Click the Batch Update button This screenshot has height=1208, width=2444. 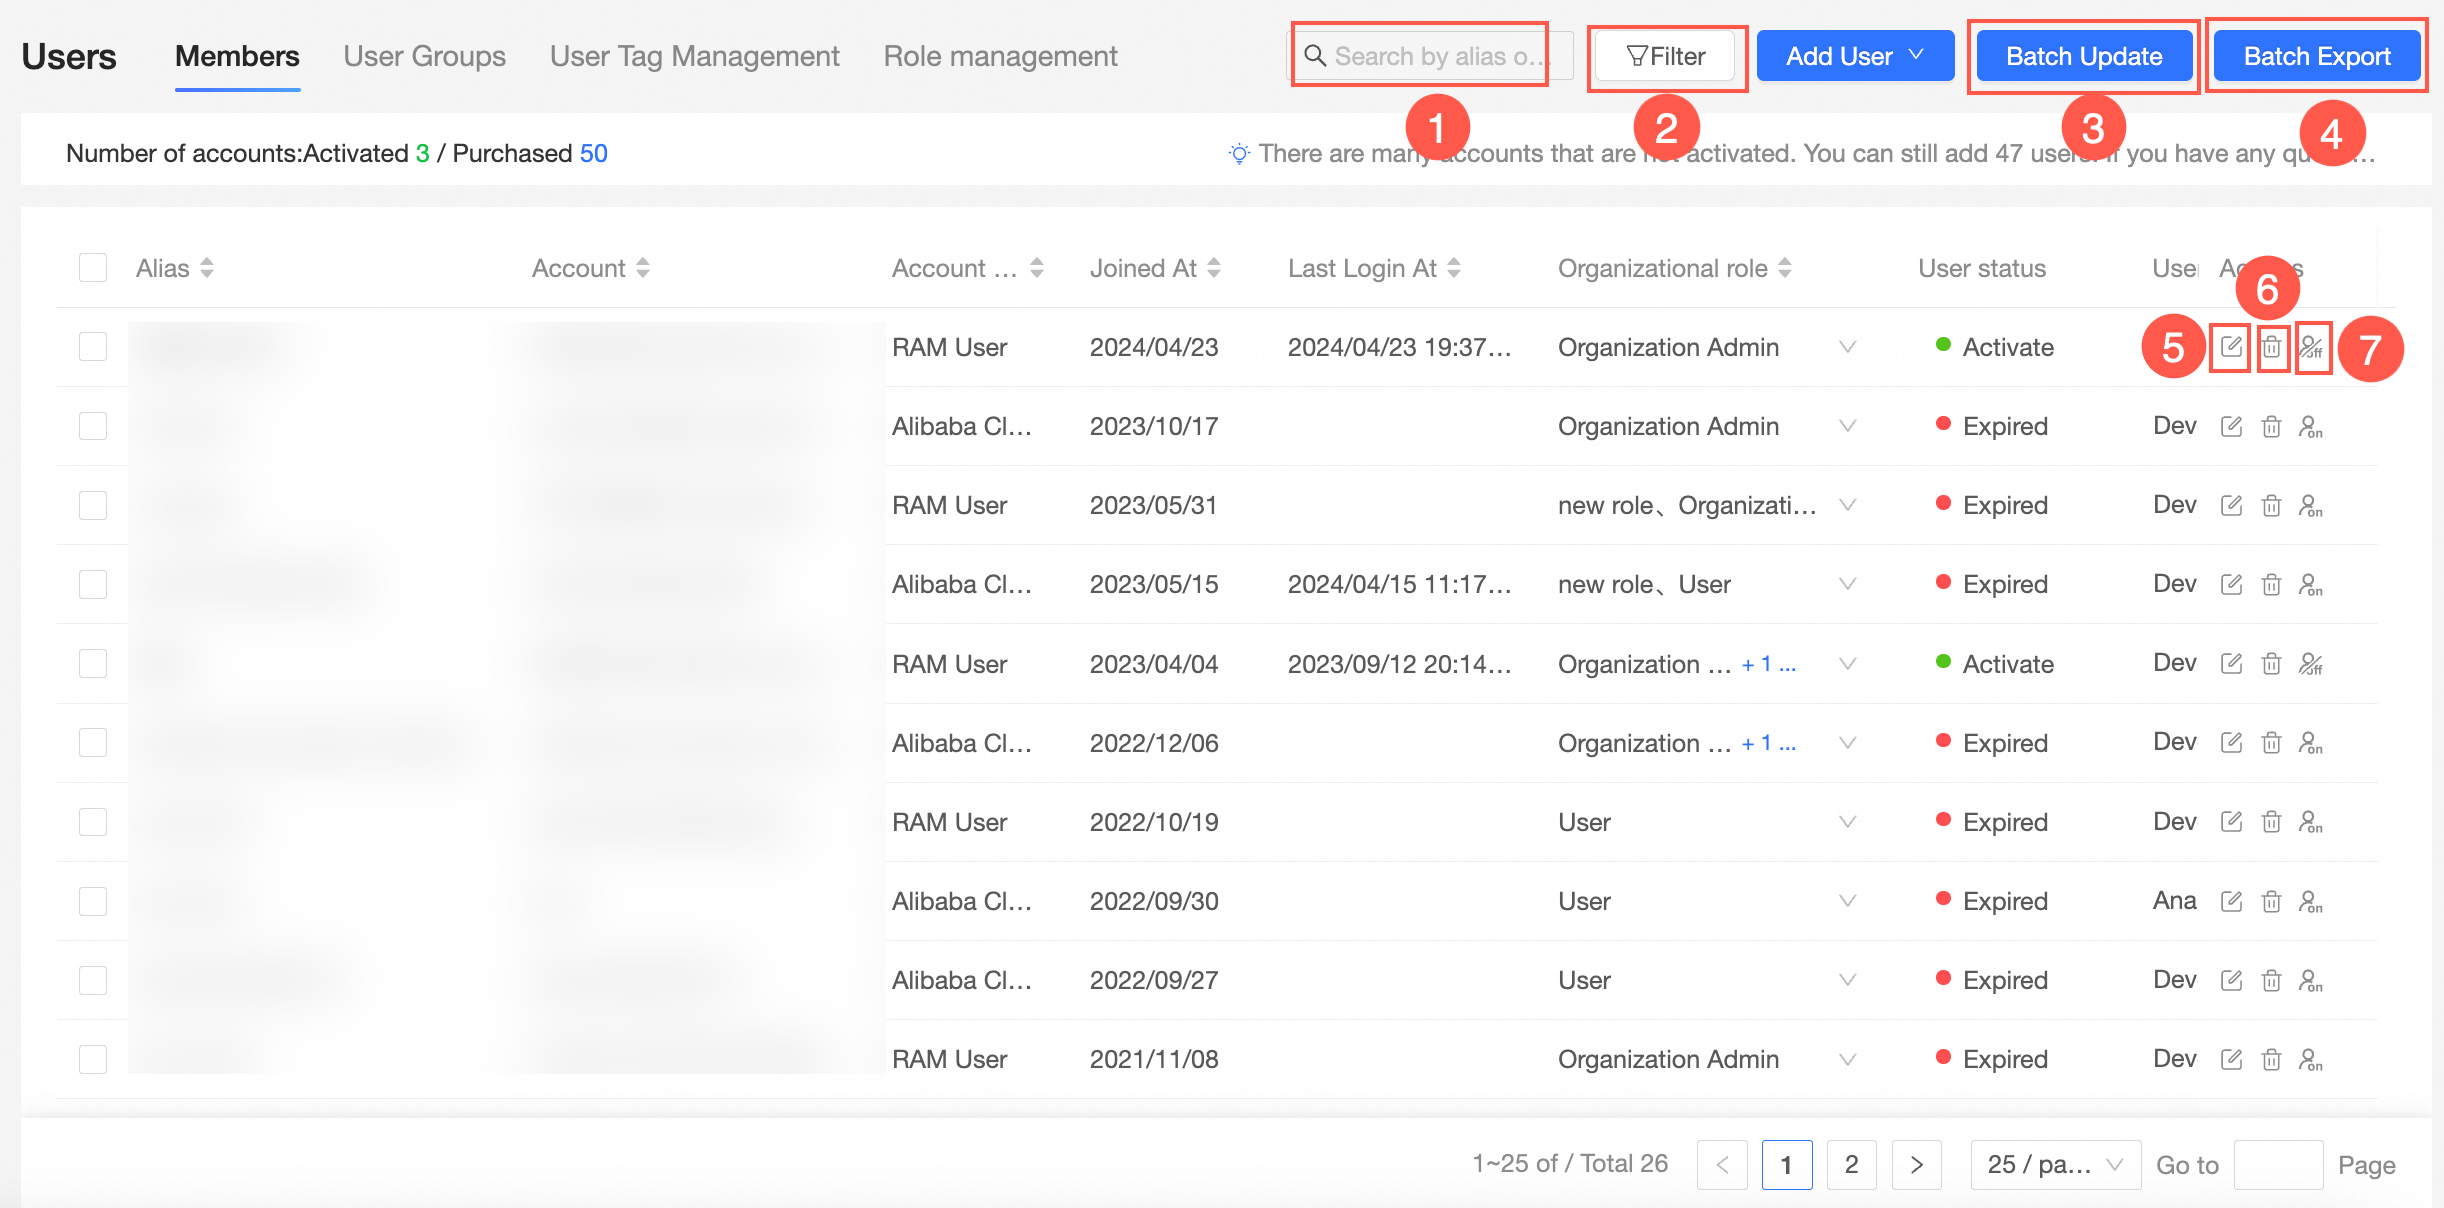tap(2084, 56)
